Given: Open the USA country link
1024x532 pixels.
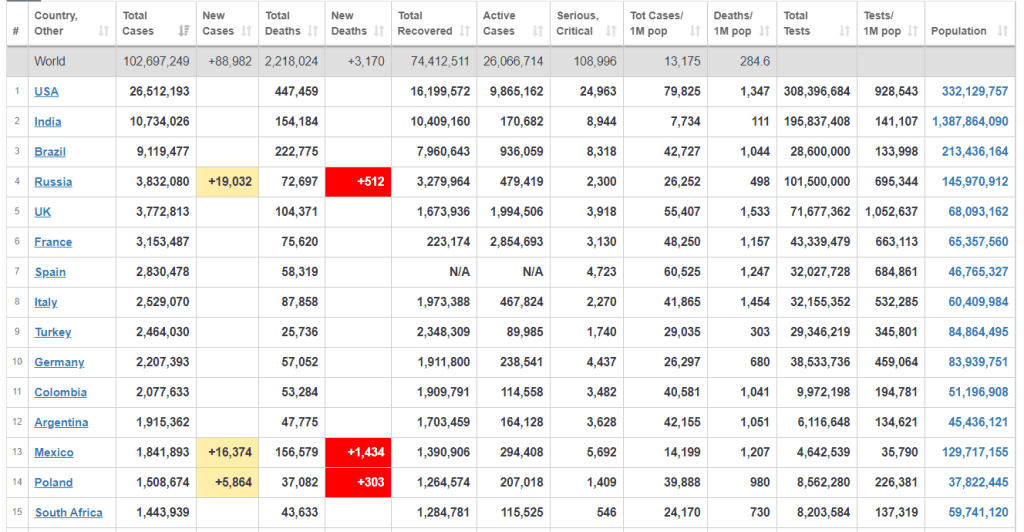Looking at the screenshot, I should click(46, 92).
